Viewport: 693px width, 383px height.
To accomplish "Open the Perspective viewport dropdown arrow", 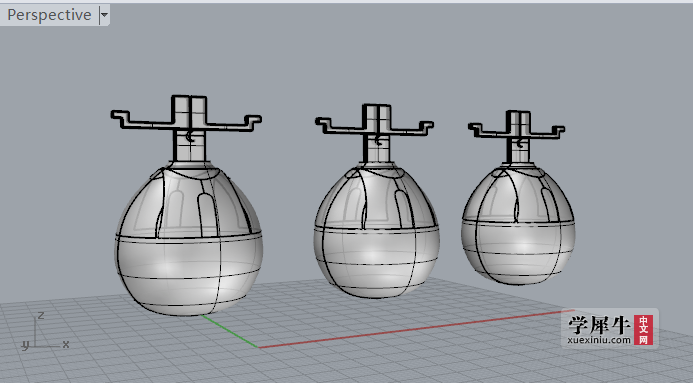I will (104, 15).
